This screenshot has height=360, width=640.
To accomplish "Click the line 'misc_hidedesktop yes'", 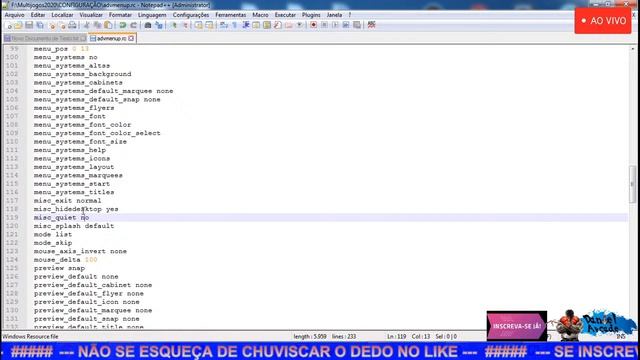I will (x=76, y=209).
